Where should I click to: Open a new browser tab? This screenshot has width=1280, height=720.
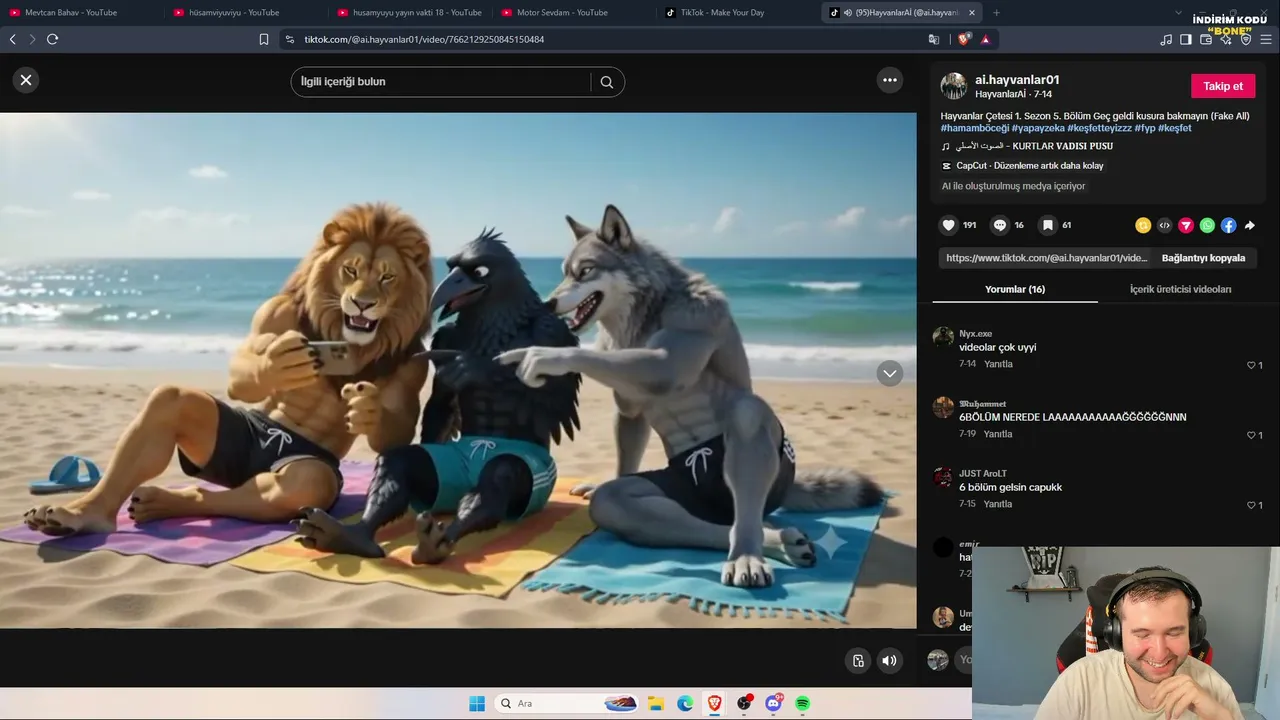click(x=996, y=12)
